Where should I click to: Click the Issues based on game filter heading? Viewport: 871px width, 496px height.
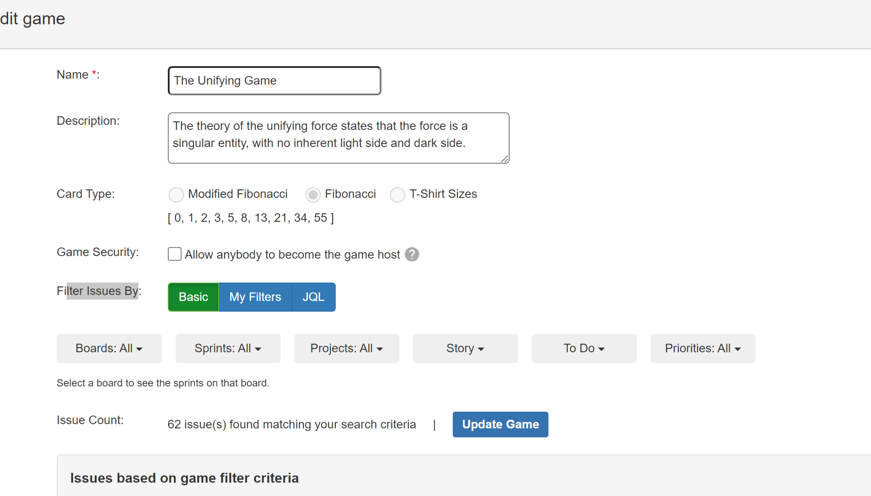184,478
